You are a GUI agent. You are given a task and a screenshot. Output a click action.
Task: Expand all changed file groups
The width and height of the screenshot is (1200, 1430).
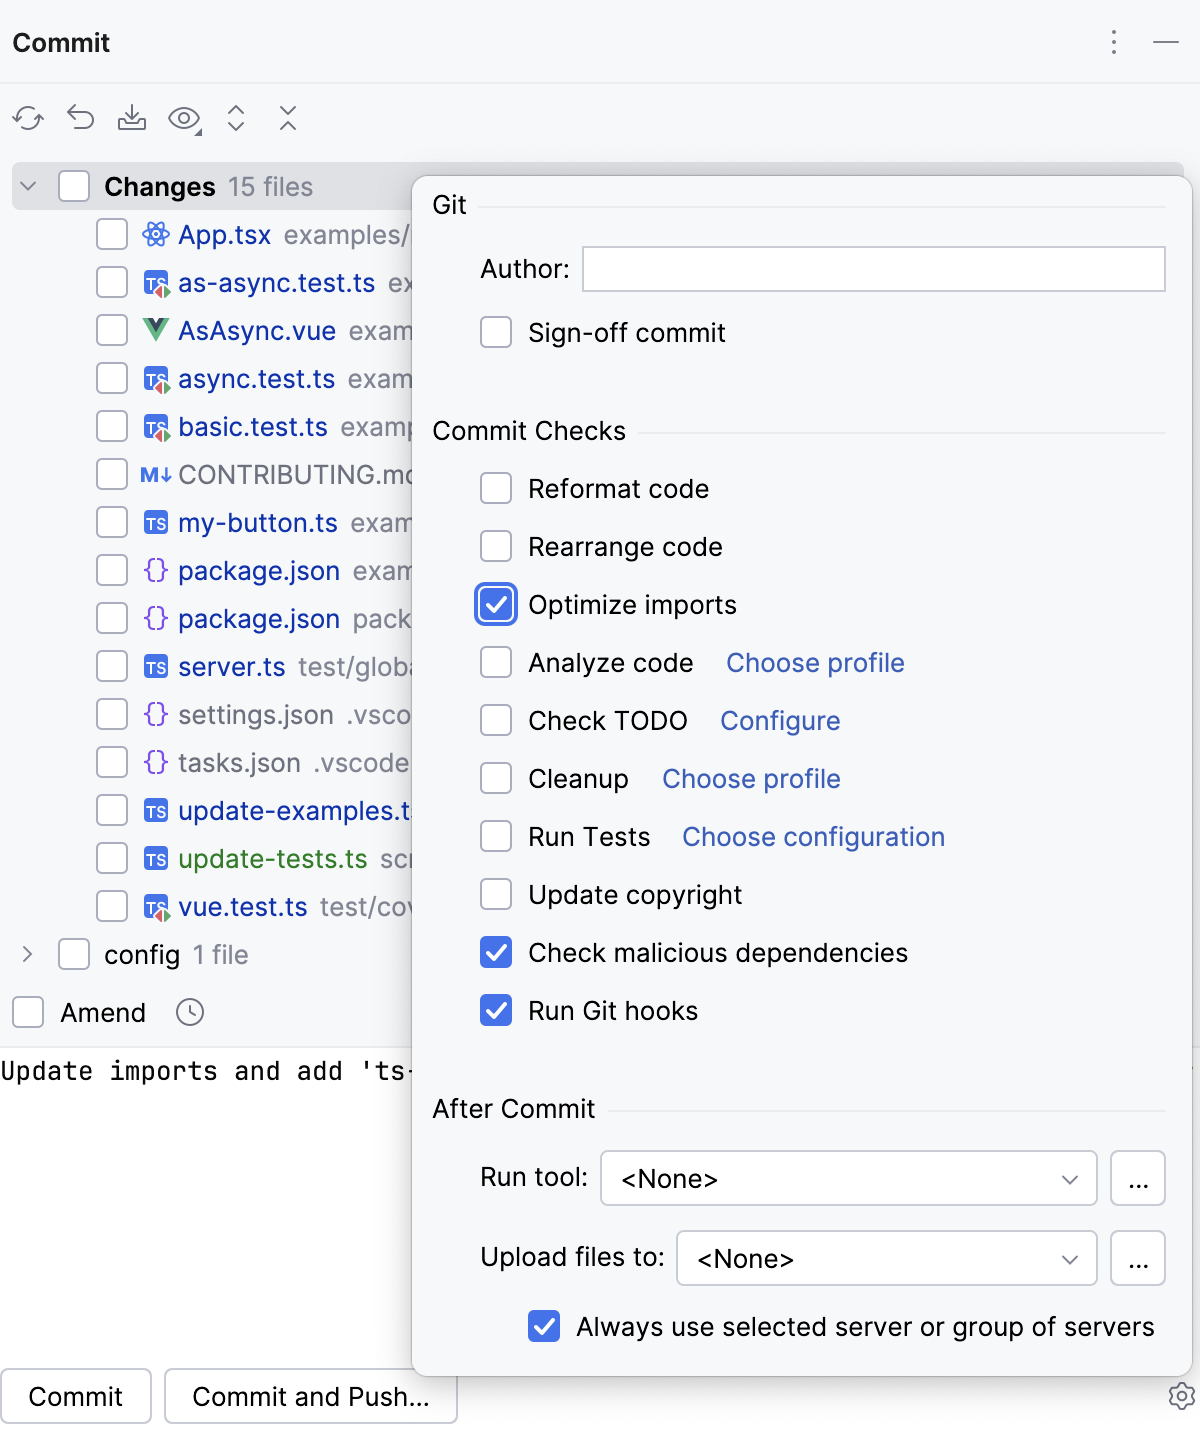[236, 118]
